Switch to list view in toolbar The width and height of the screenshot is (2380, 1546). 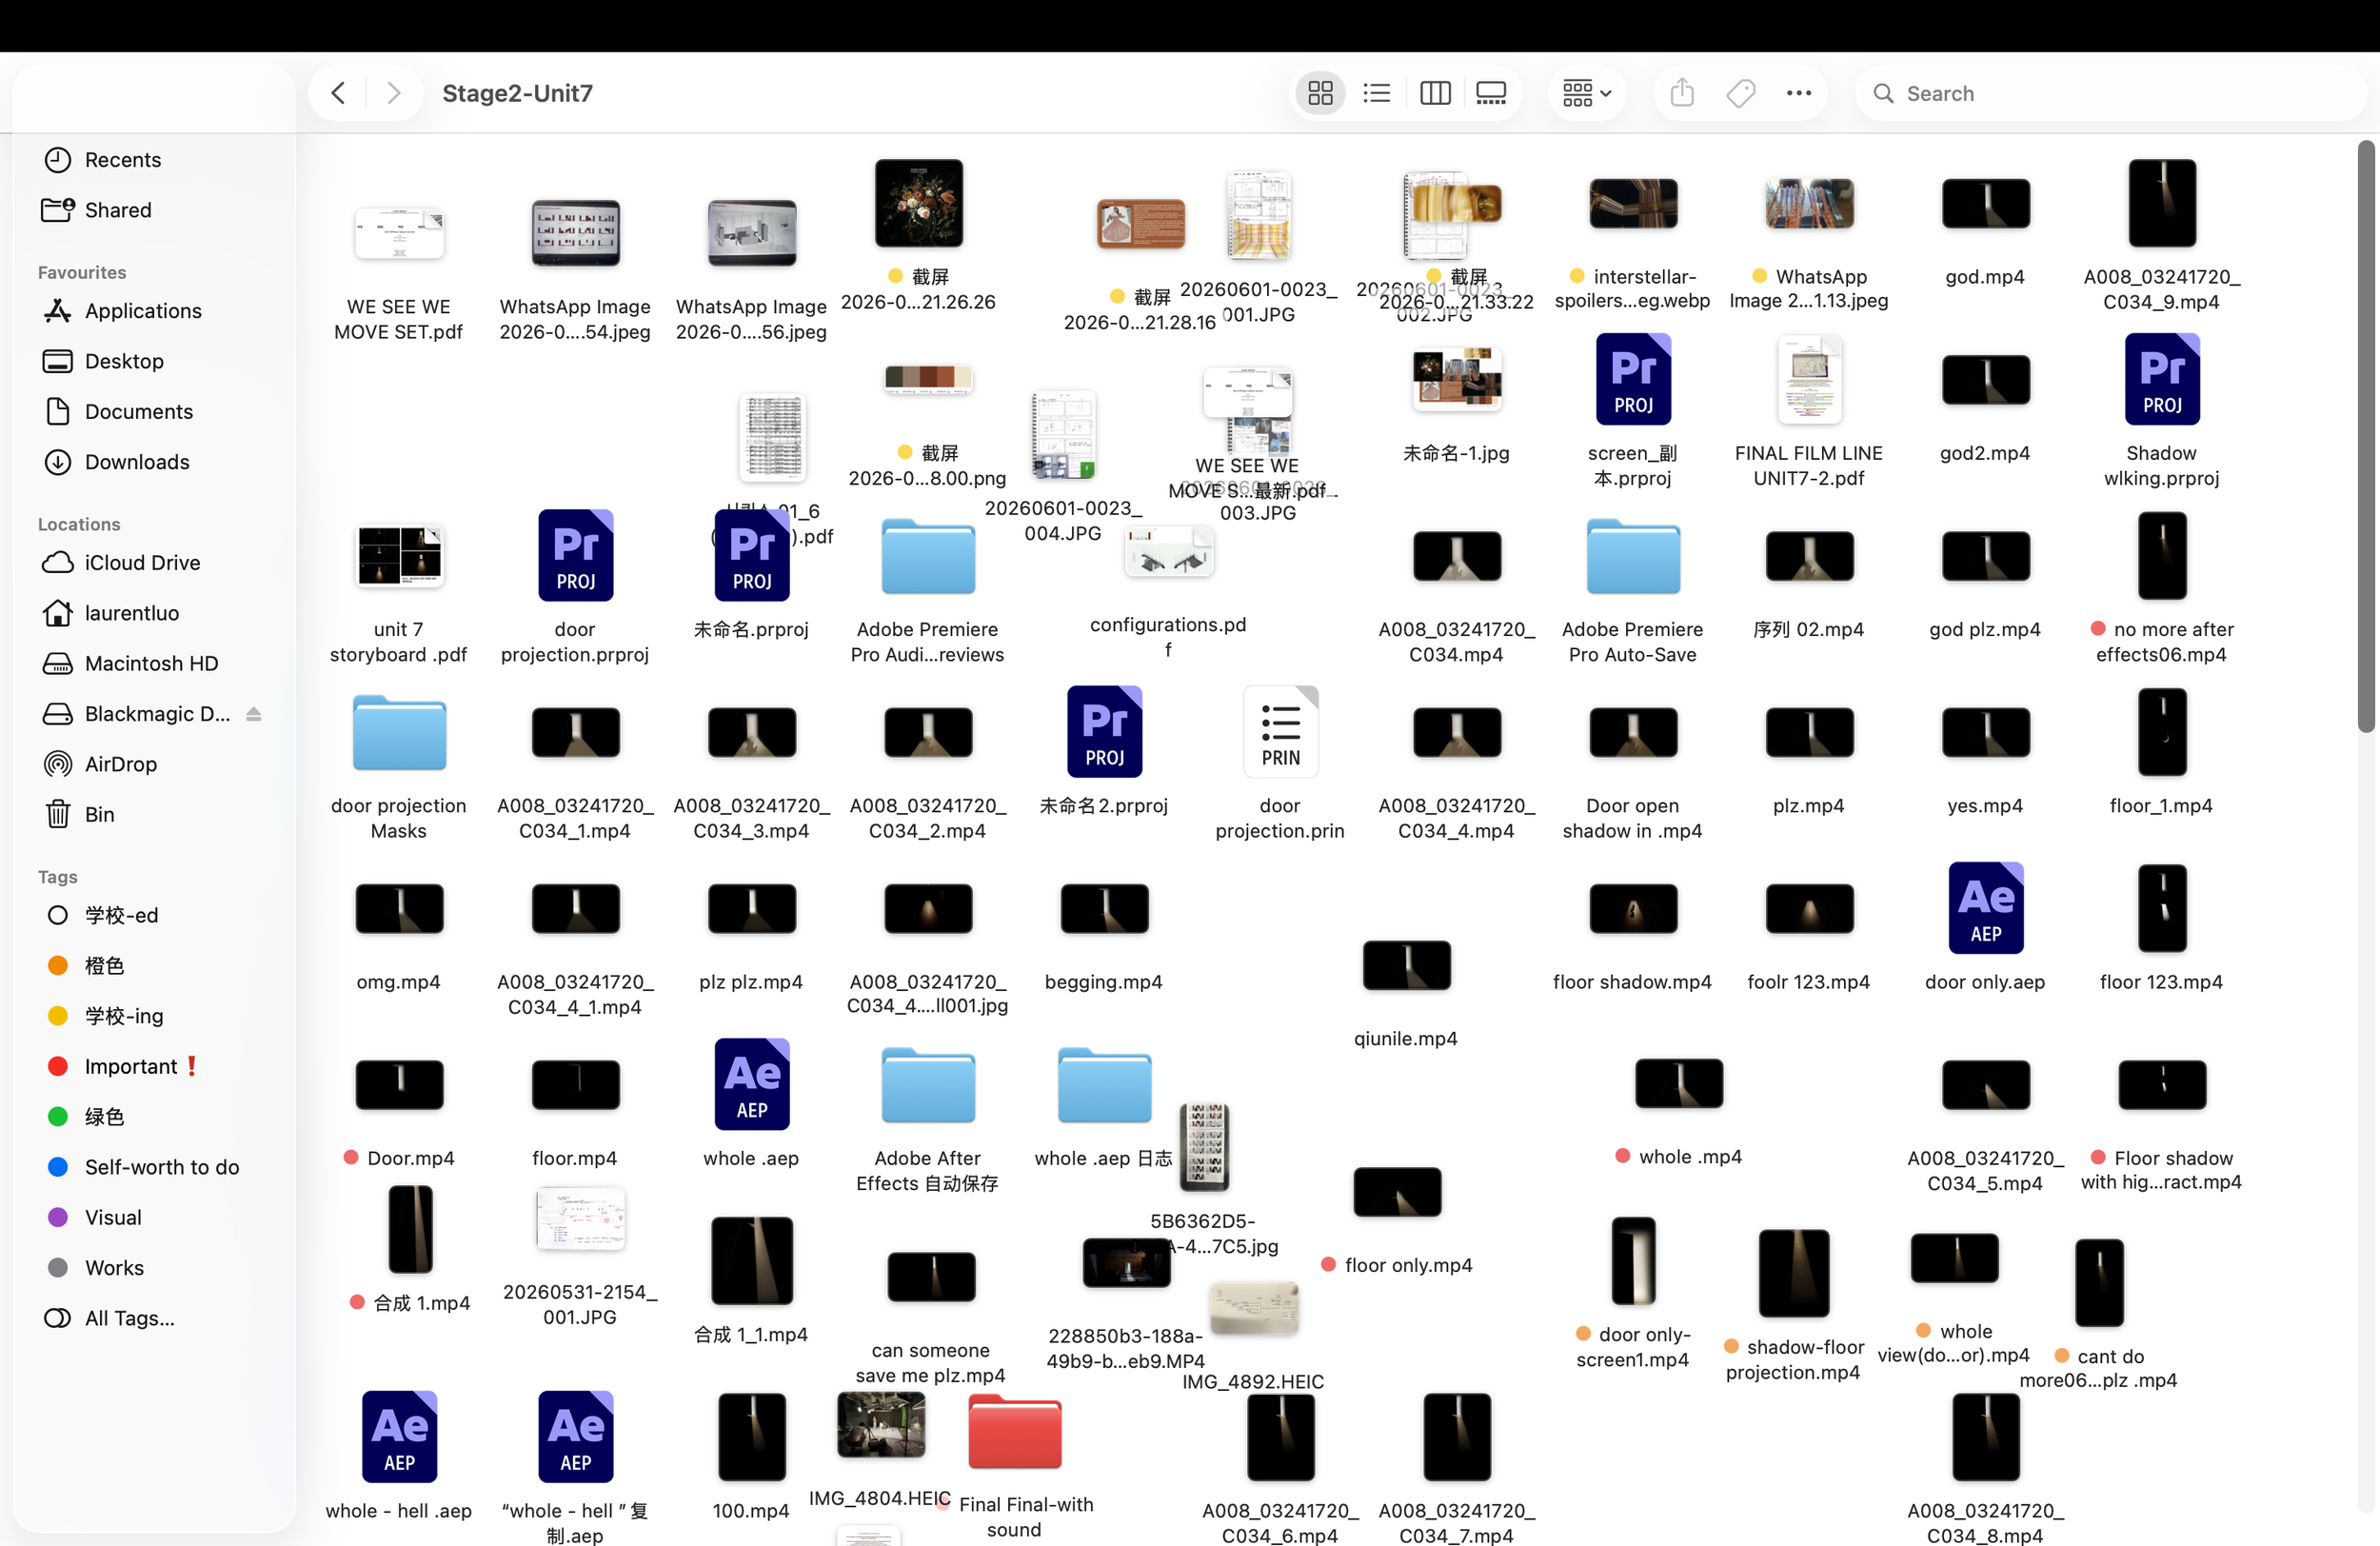pos(1377,93)
